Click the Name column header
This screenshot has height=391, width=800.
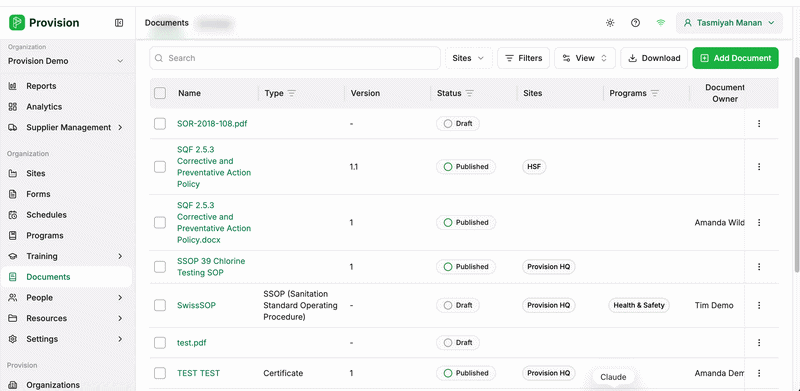click(x=189, y=93)
